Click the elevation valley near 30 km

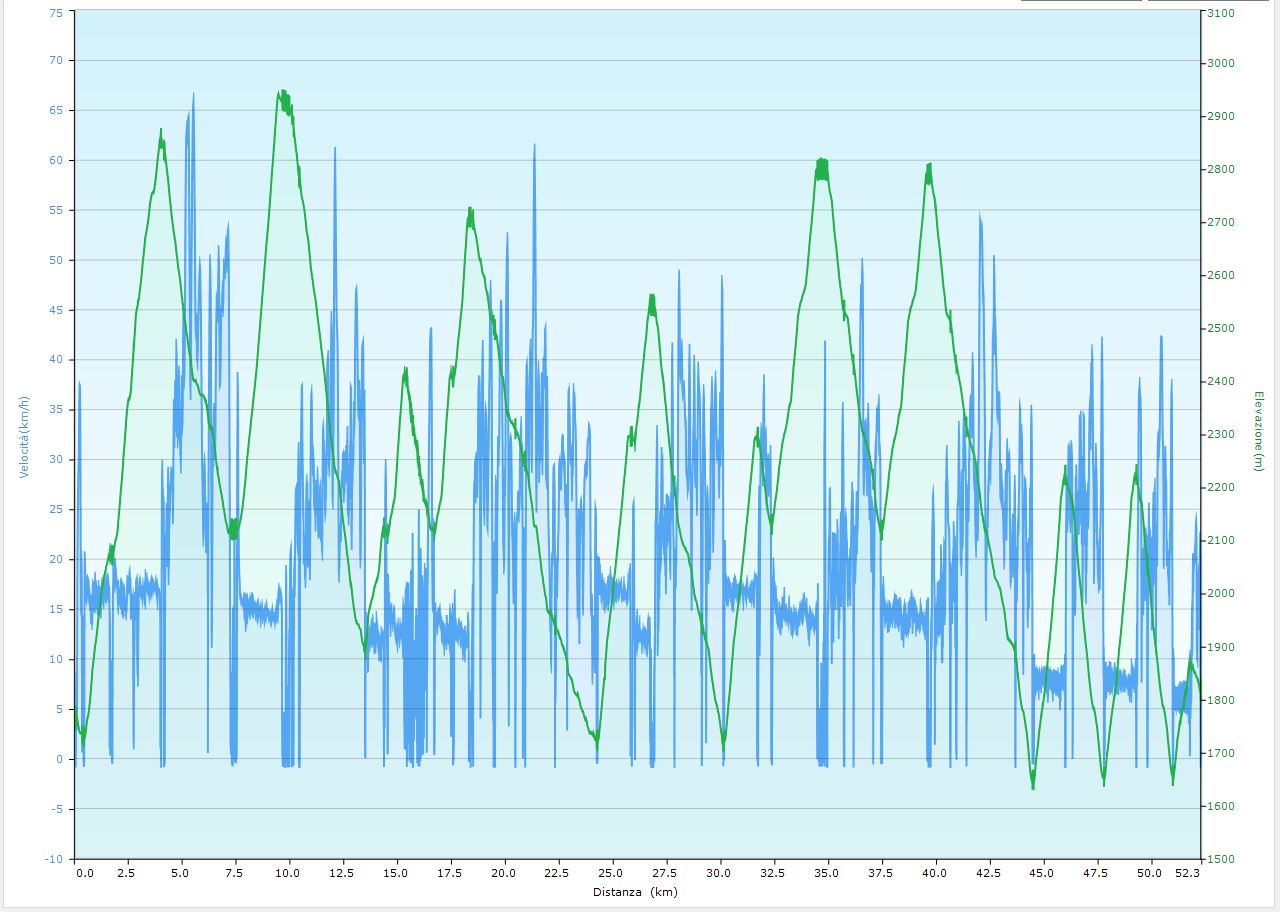tap(723, 746)
